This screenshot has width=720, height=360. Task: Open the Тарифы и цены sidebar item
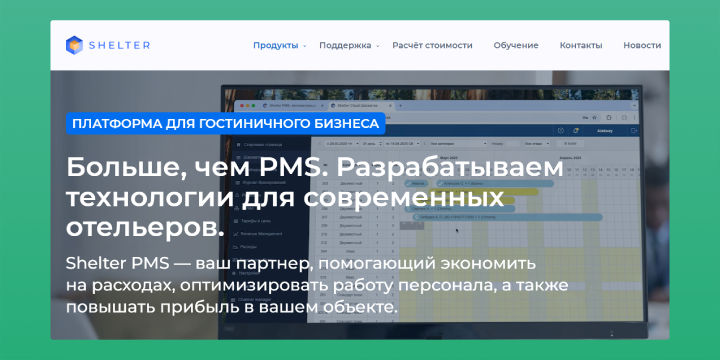coord(252,221)
